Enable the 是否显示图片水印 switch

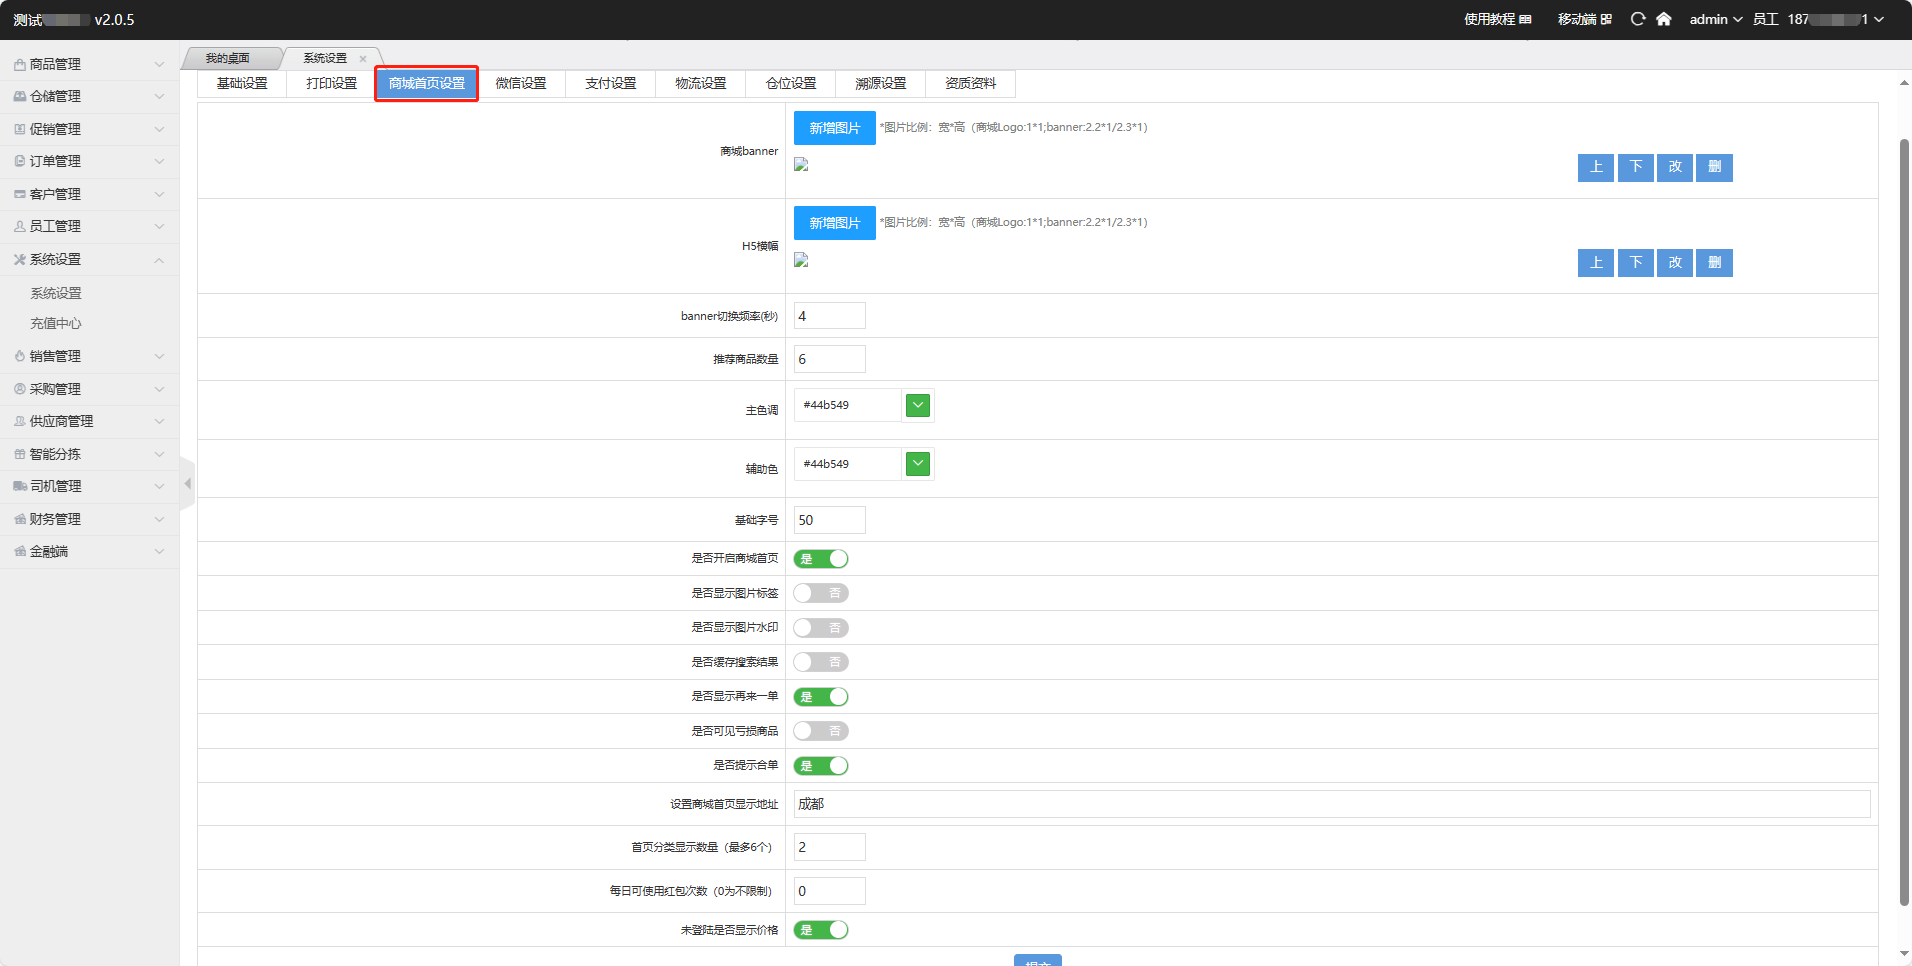pos(821,628)
